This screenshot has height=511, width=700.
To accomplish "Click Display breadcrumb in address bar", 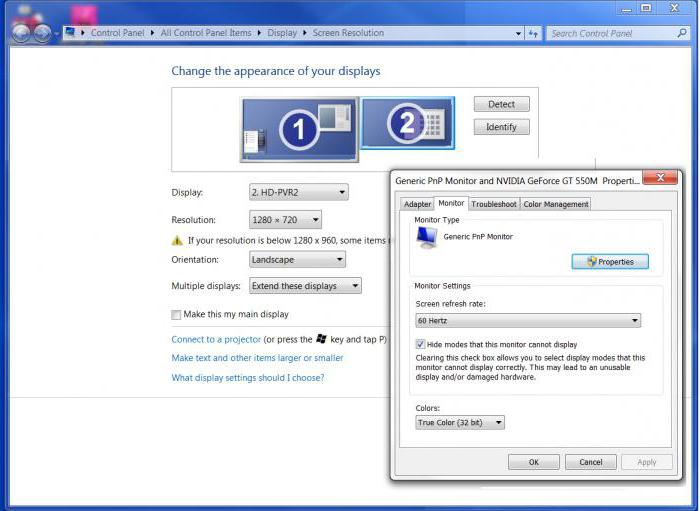I will click(x=282, y=33).
